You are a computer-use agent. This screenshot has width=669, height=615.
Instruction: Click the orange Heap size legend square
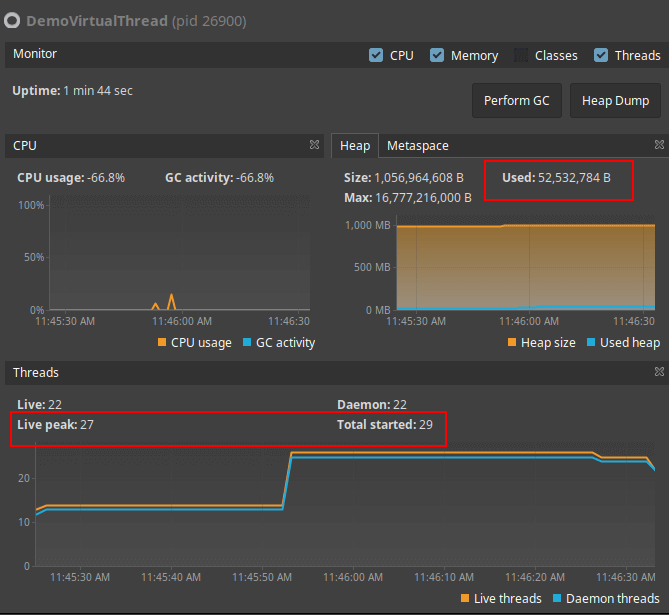tap(512, 342)
